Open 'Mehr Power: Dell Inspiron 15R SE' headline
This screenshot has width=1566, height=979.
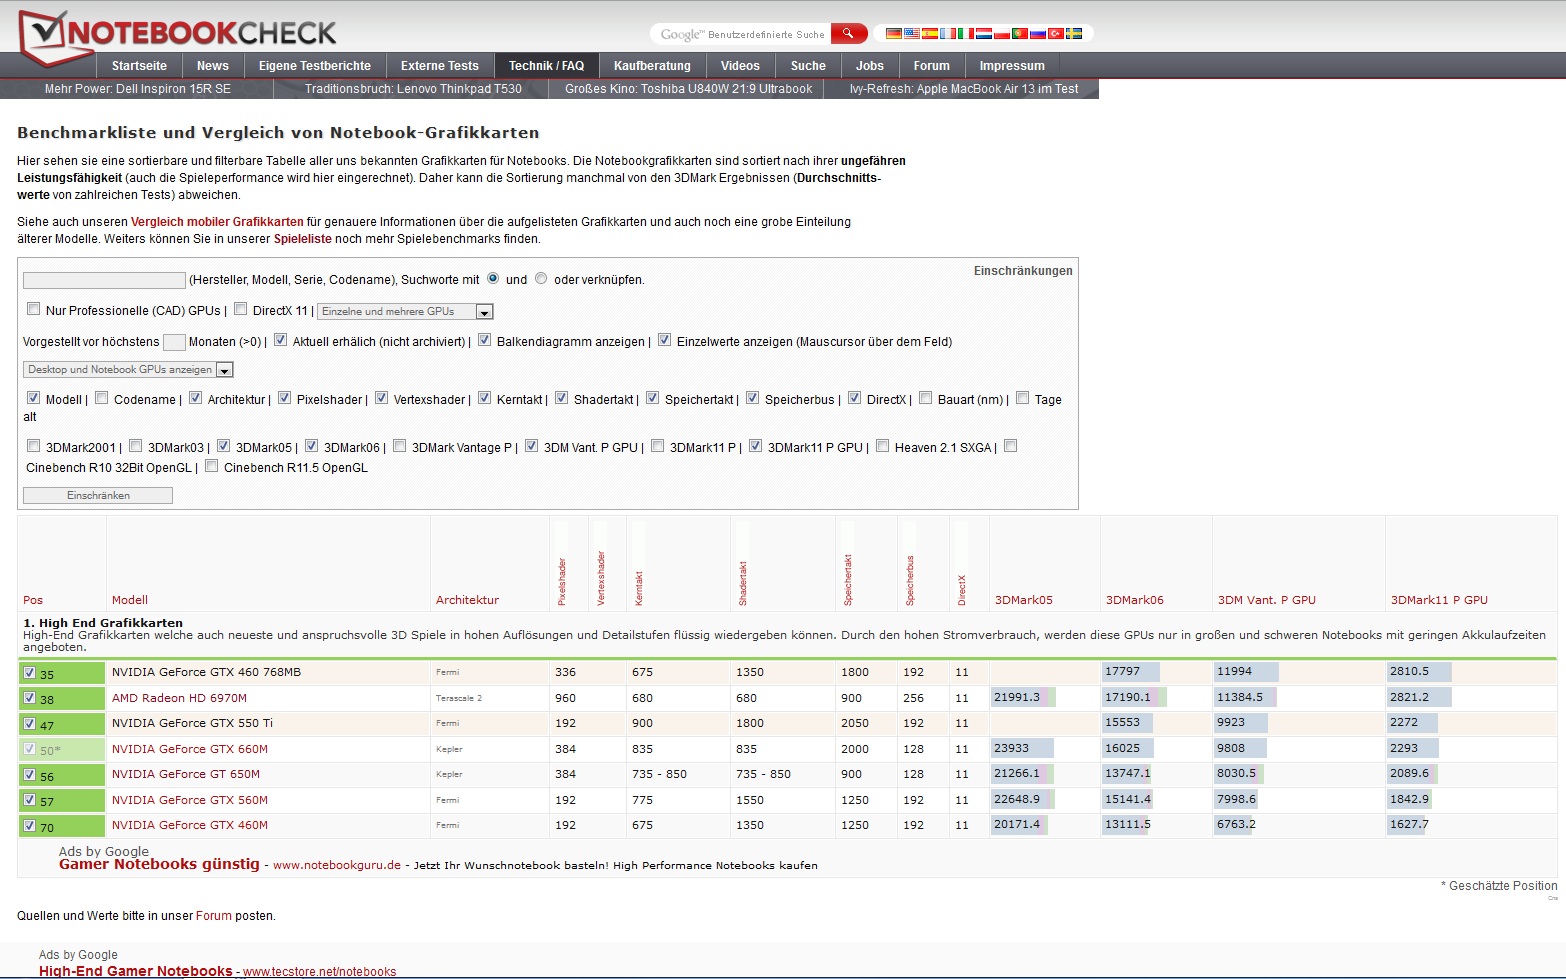coord(138,89)
